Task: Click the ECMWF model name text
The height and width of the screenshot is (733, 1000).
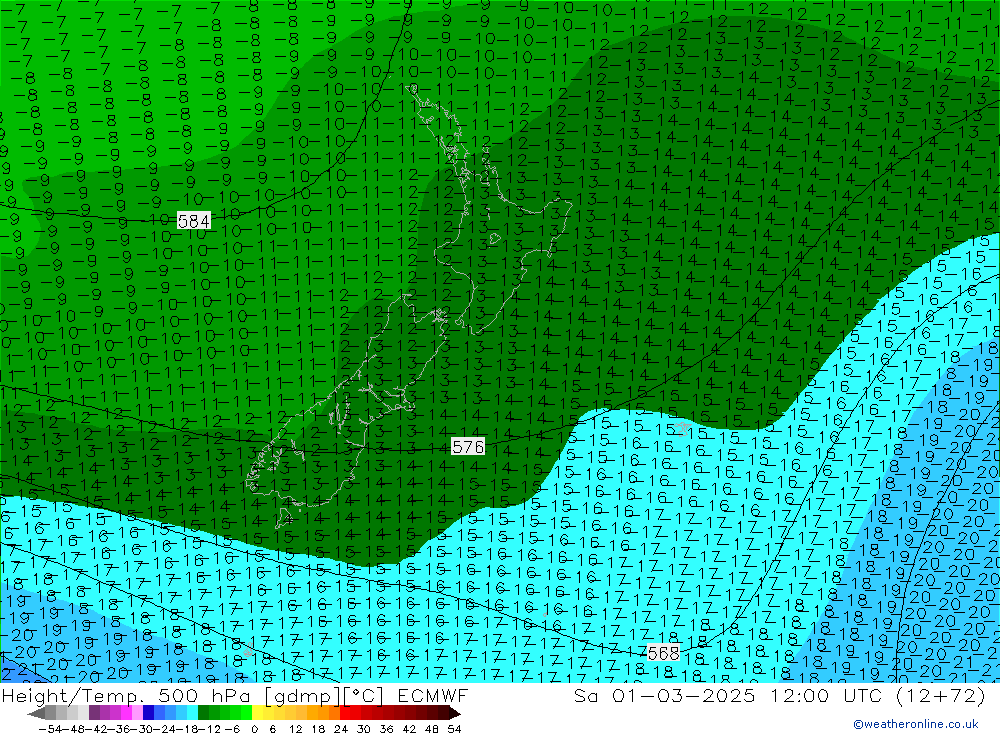Action: pyautogui.click(x=433, y=696)
